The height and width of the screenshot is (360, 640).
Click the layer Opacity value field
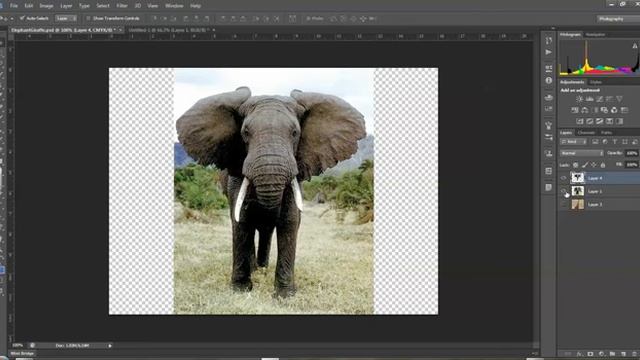pyautogui.click(x=632, y=153)
